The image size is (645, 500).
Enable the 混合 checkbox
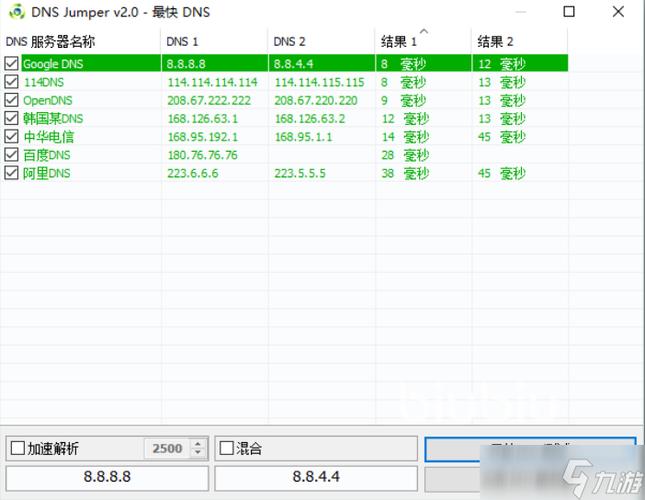[227, 448]
